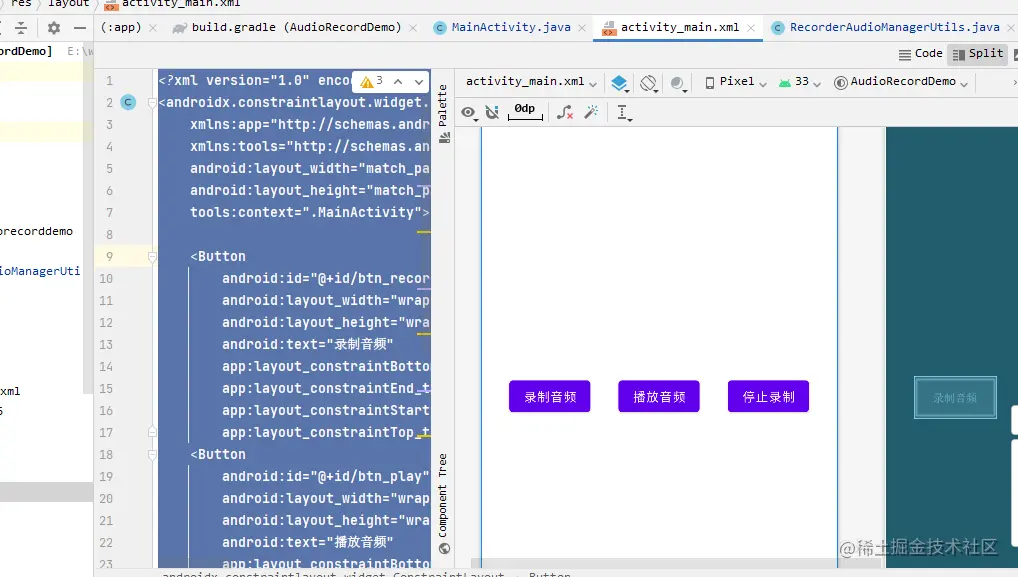Open the Design Surface layers menu
This screenshot has width=1018, height=577.
619,83
